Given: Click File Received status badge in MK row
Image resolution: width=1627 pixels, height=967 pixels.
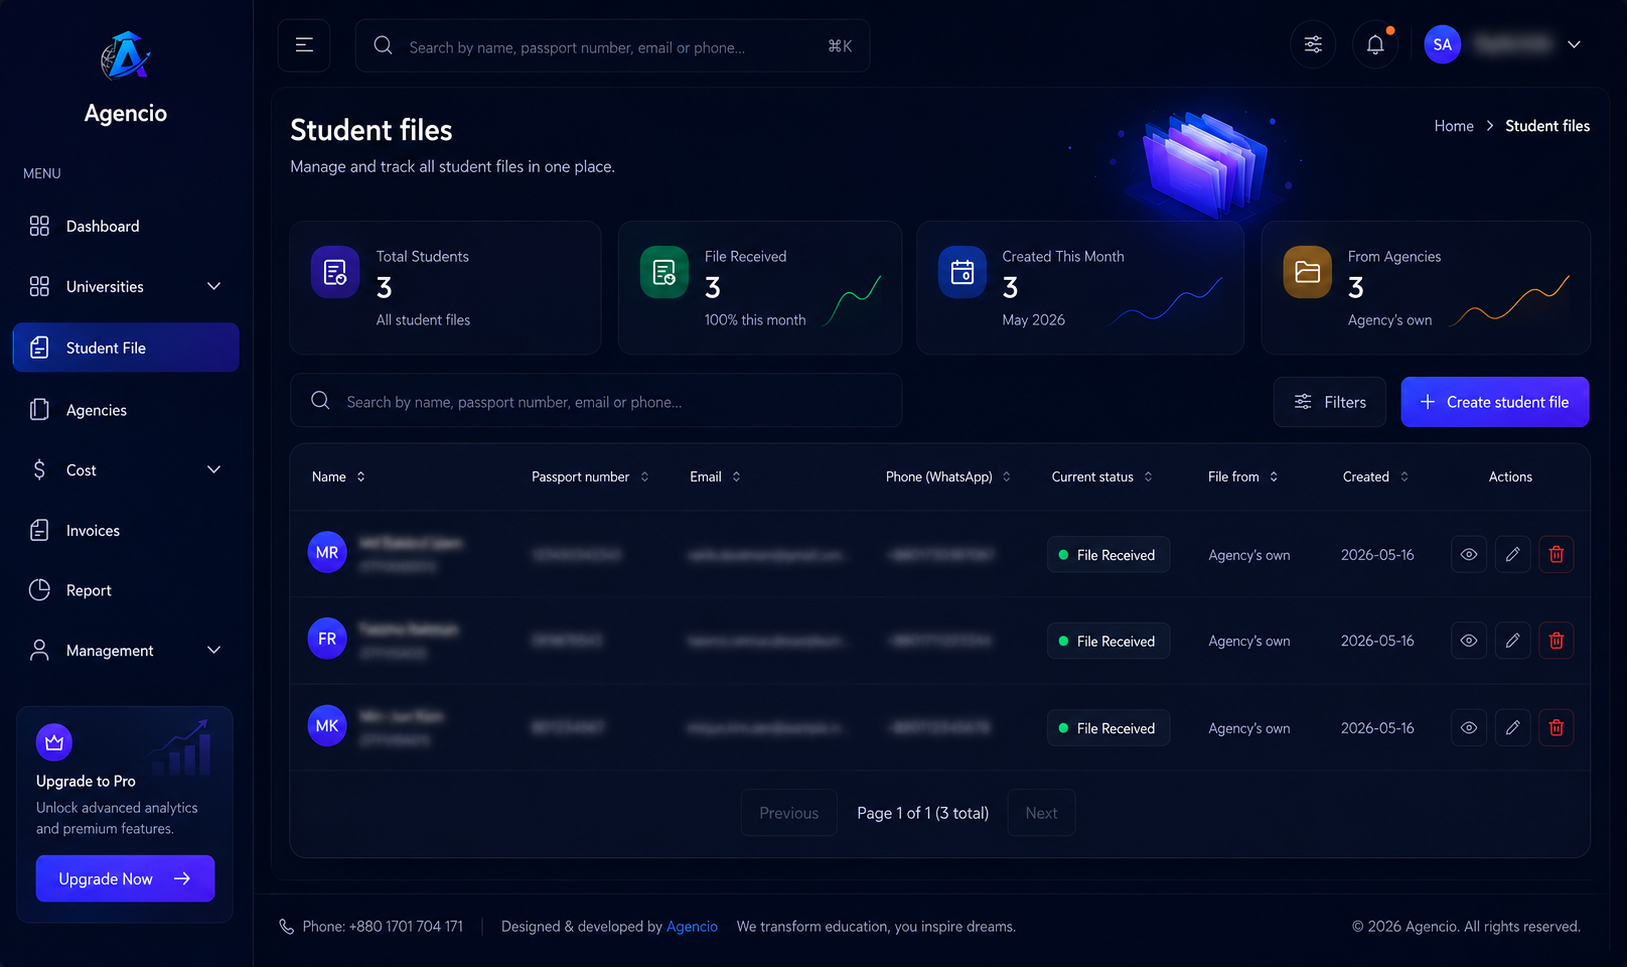Looking at the screenshot, I should (x=1108, y=728).
